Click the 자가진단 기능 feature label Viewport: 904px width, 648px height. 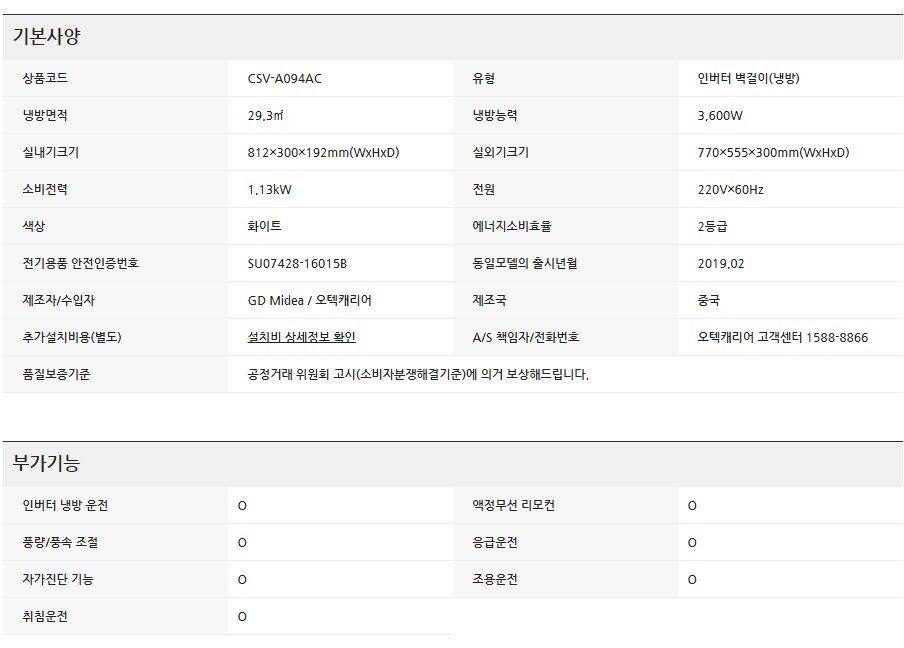(58, 580)
